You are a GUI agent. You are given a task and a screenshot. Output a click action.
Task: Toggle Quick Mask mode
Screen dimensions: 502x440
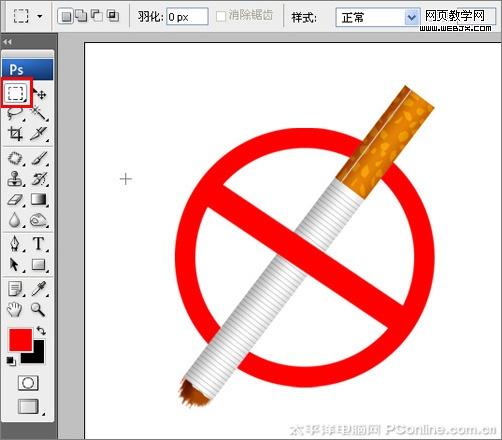[28, 383]
